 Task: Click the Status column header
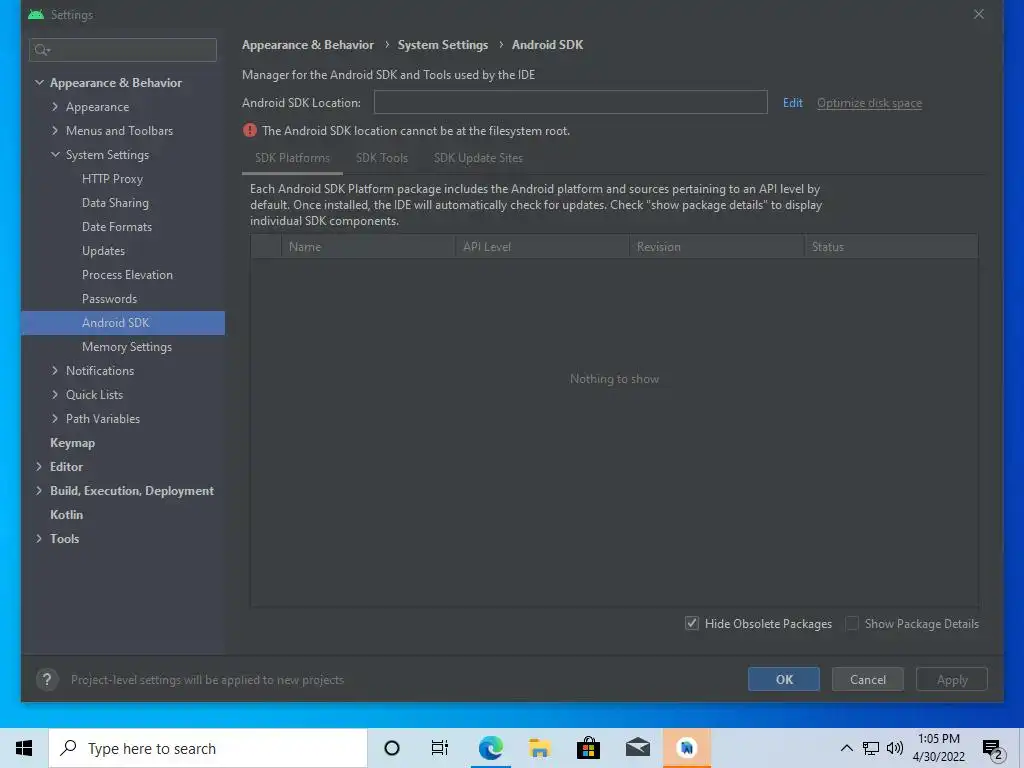(891, 247)
